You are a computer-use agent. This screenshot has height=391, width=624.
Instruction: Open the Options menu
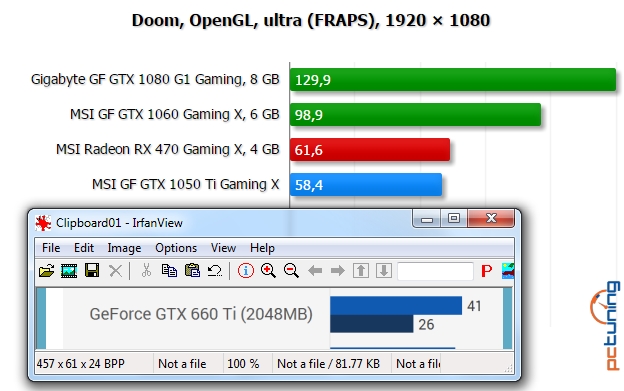pos(176,248)
